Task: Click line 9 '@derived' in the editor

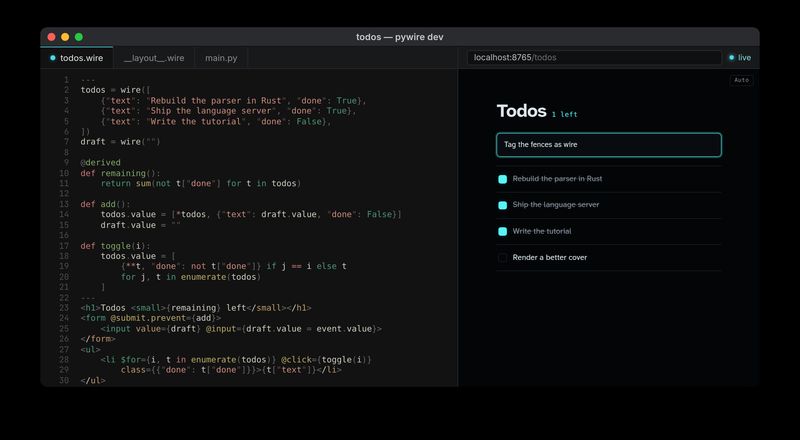Action: click(101, 162)
